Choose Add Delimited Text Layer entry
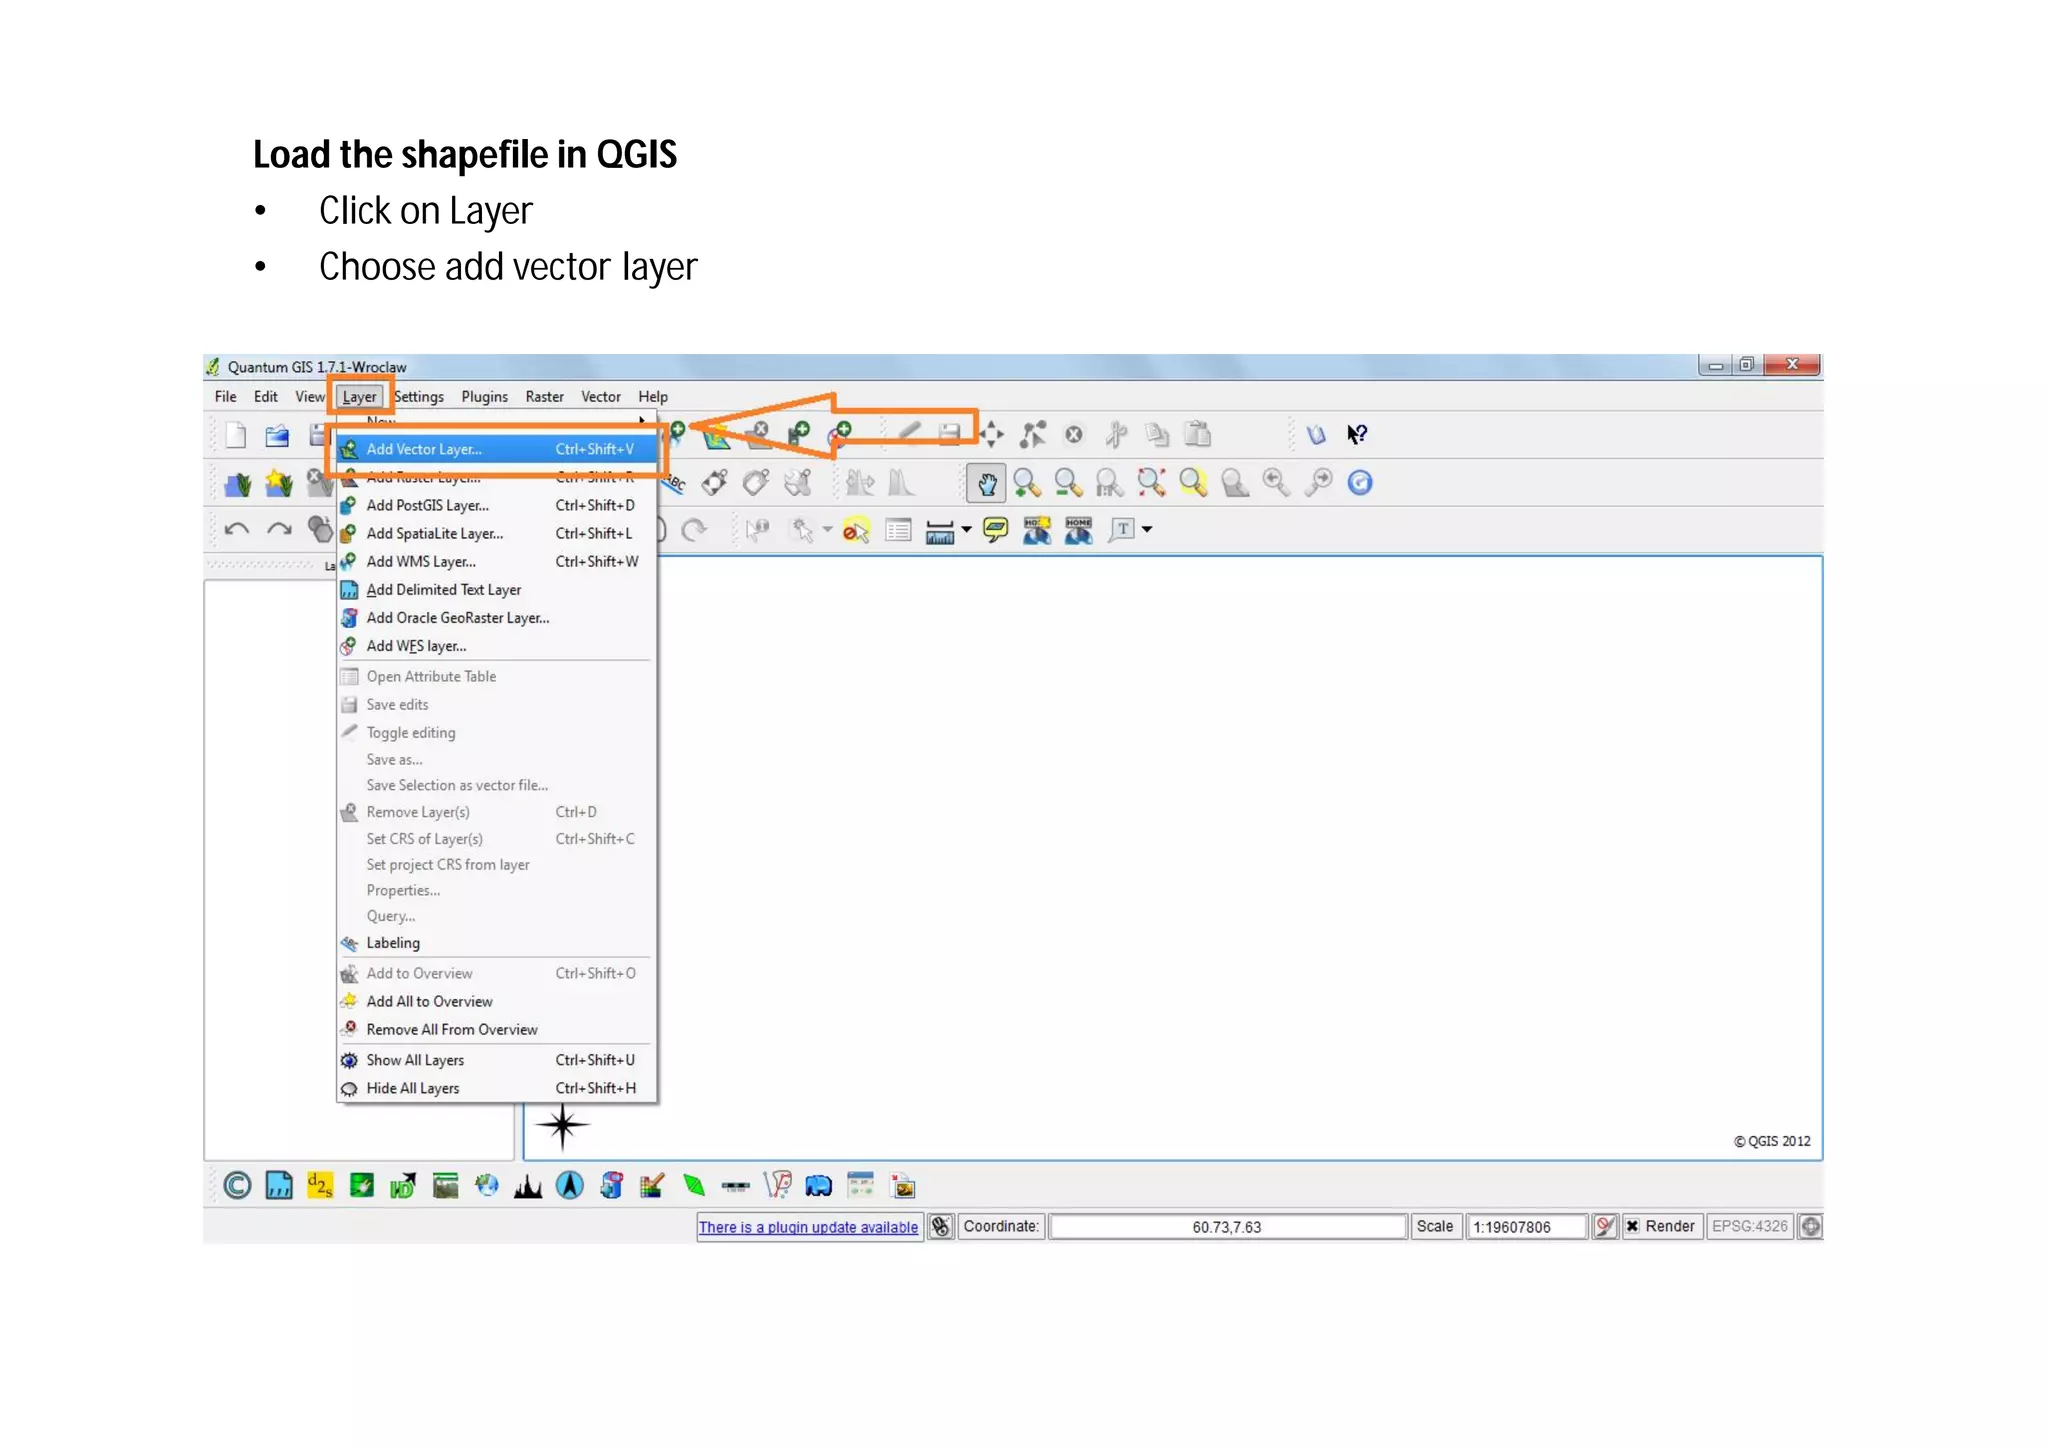The image size is (2048, 1447). pos(497,590)
